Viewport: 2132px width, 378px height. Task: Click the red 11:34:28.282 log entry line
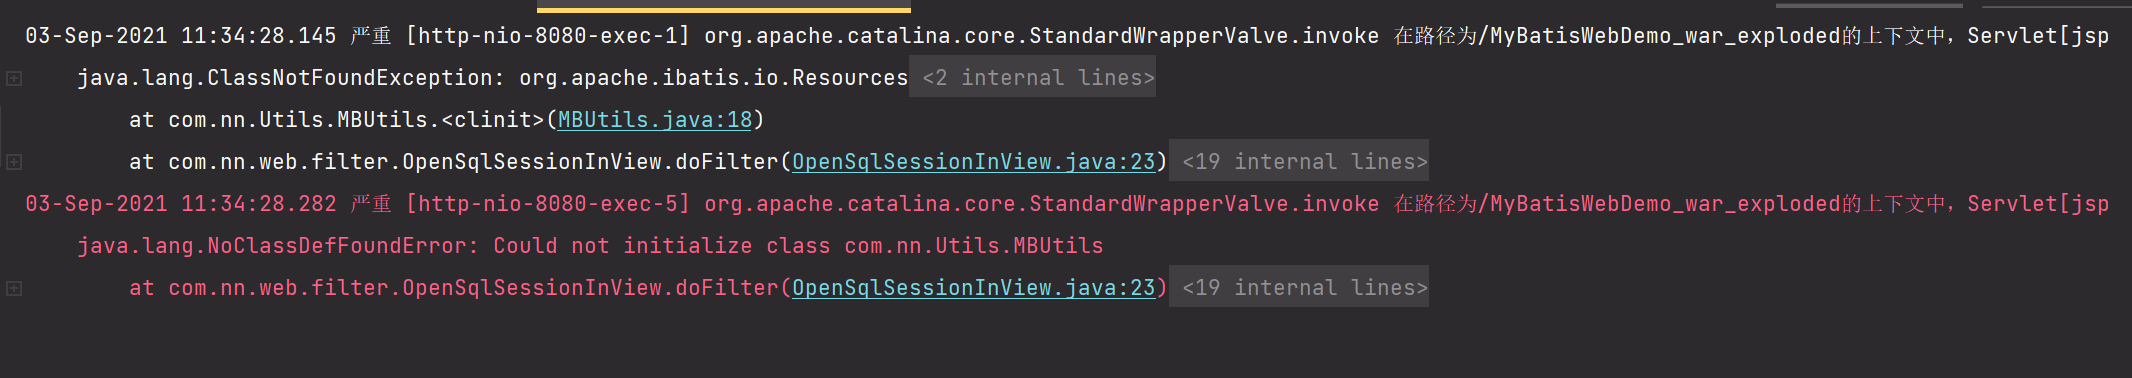[x=1067, y=204]
